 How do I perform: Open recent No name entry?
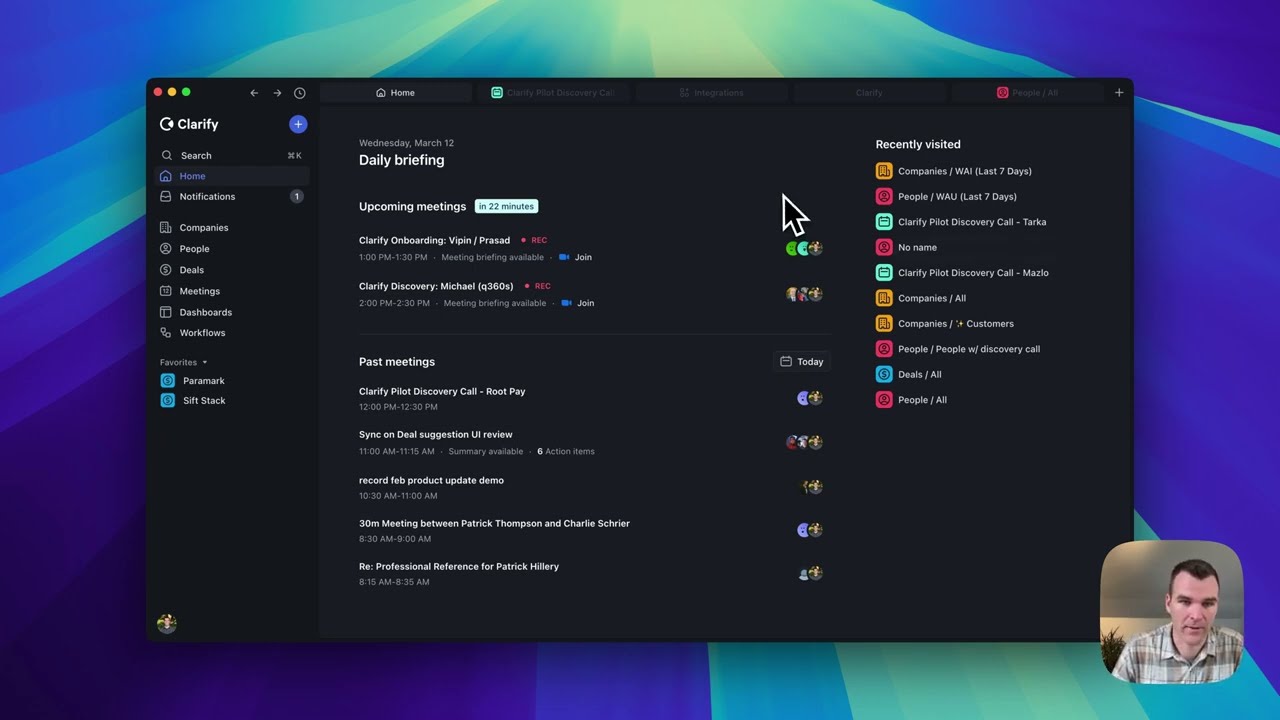point(906,248)
